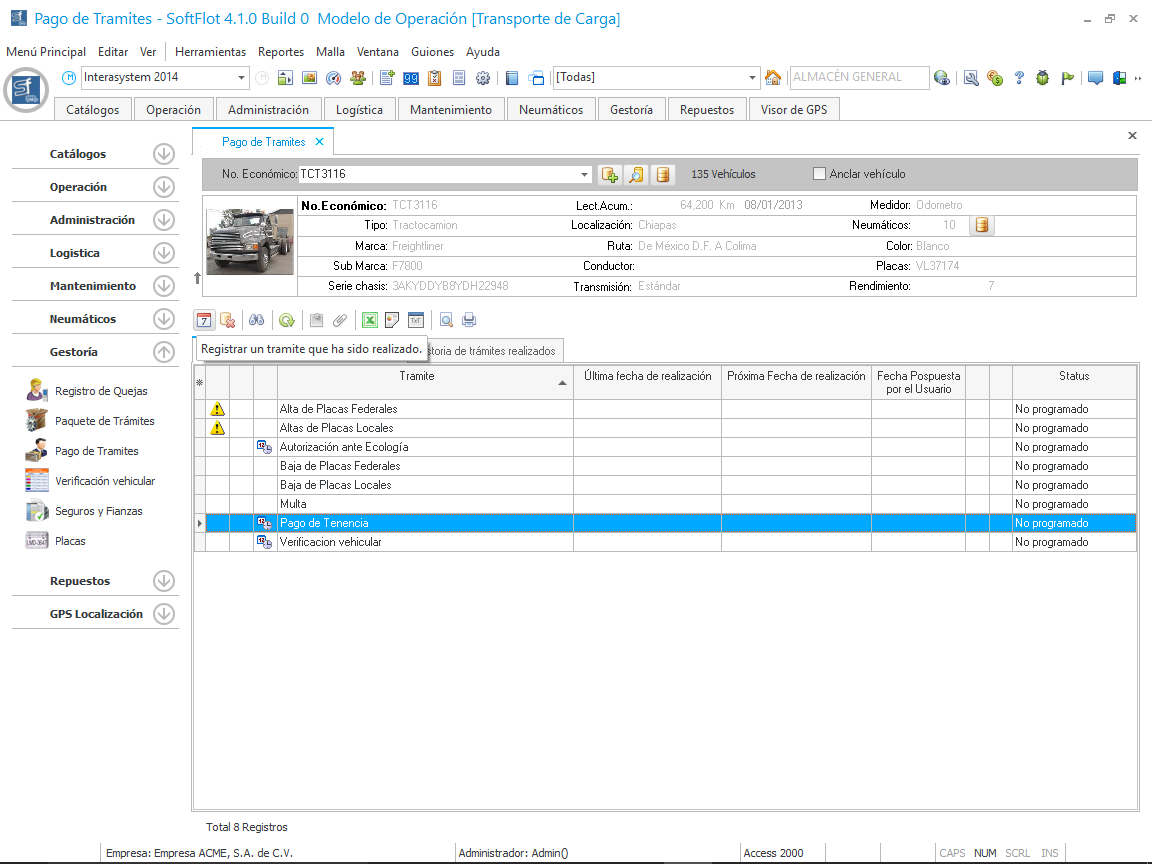Screen dimensions: 1152x864
Task: Click the home icon in top toolbar
Action: coord(773,78)
